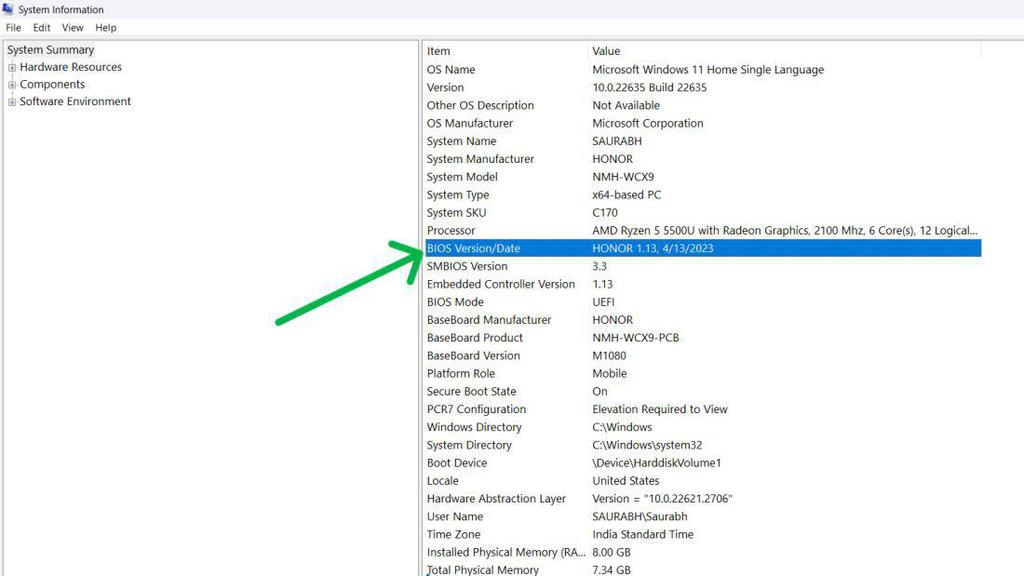Select the SMBIOS Version row

click(x=703, y=266)
